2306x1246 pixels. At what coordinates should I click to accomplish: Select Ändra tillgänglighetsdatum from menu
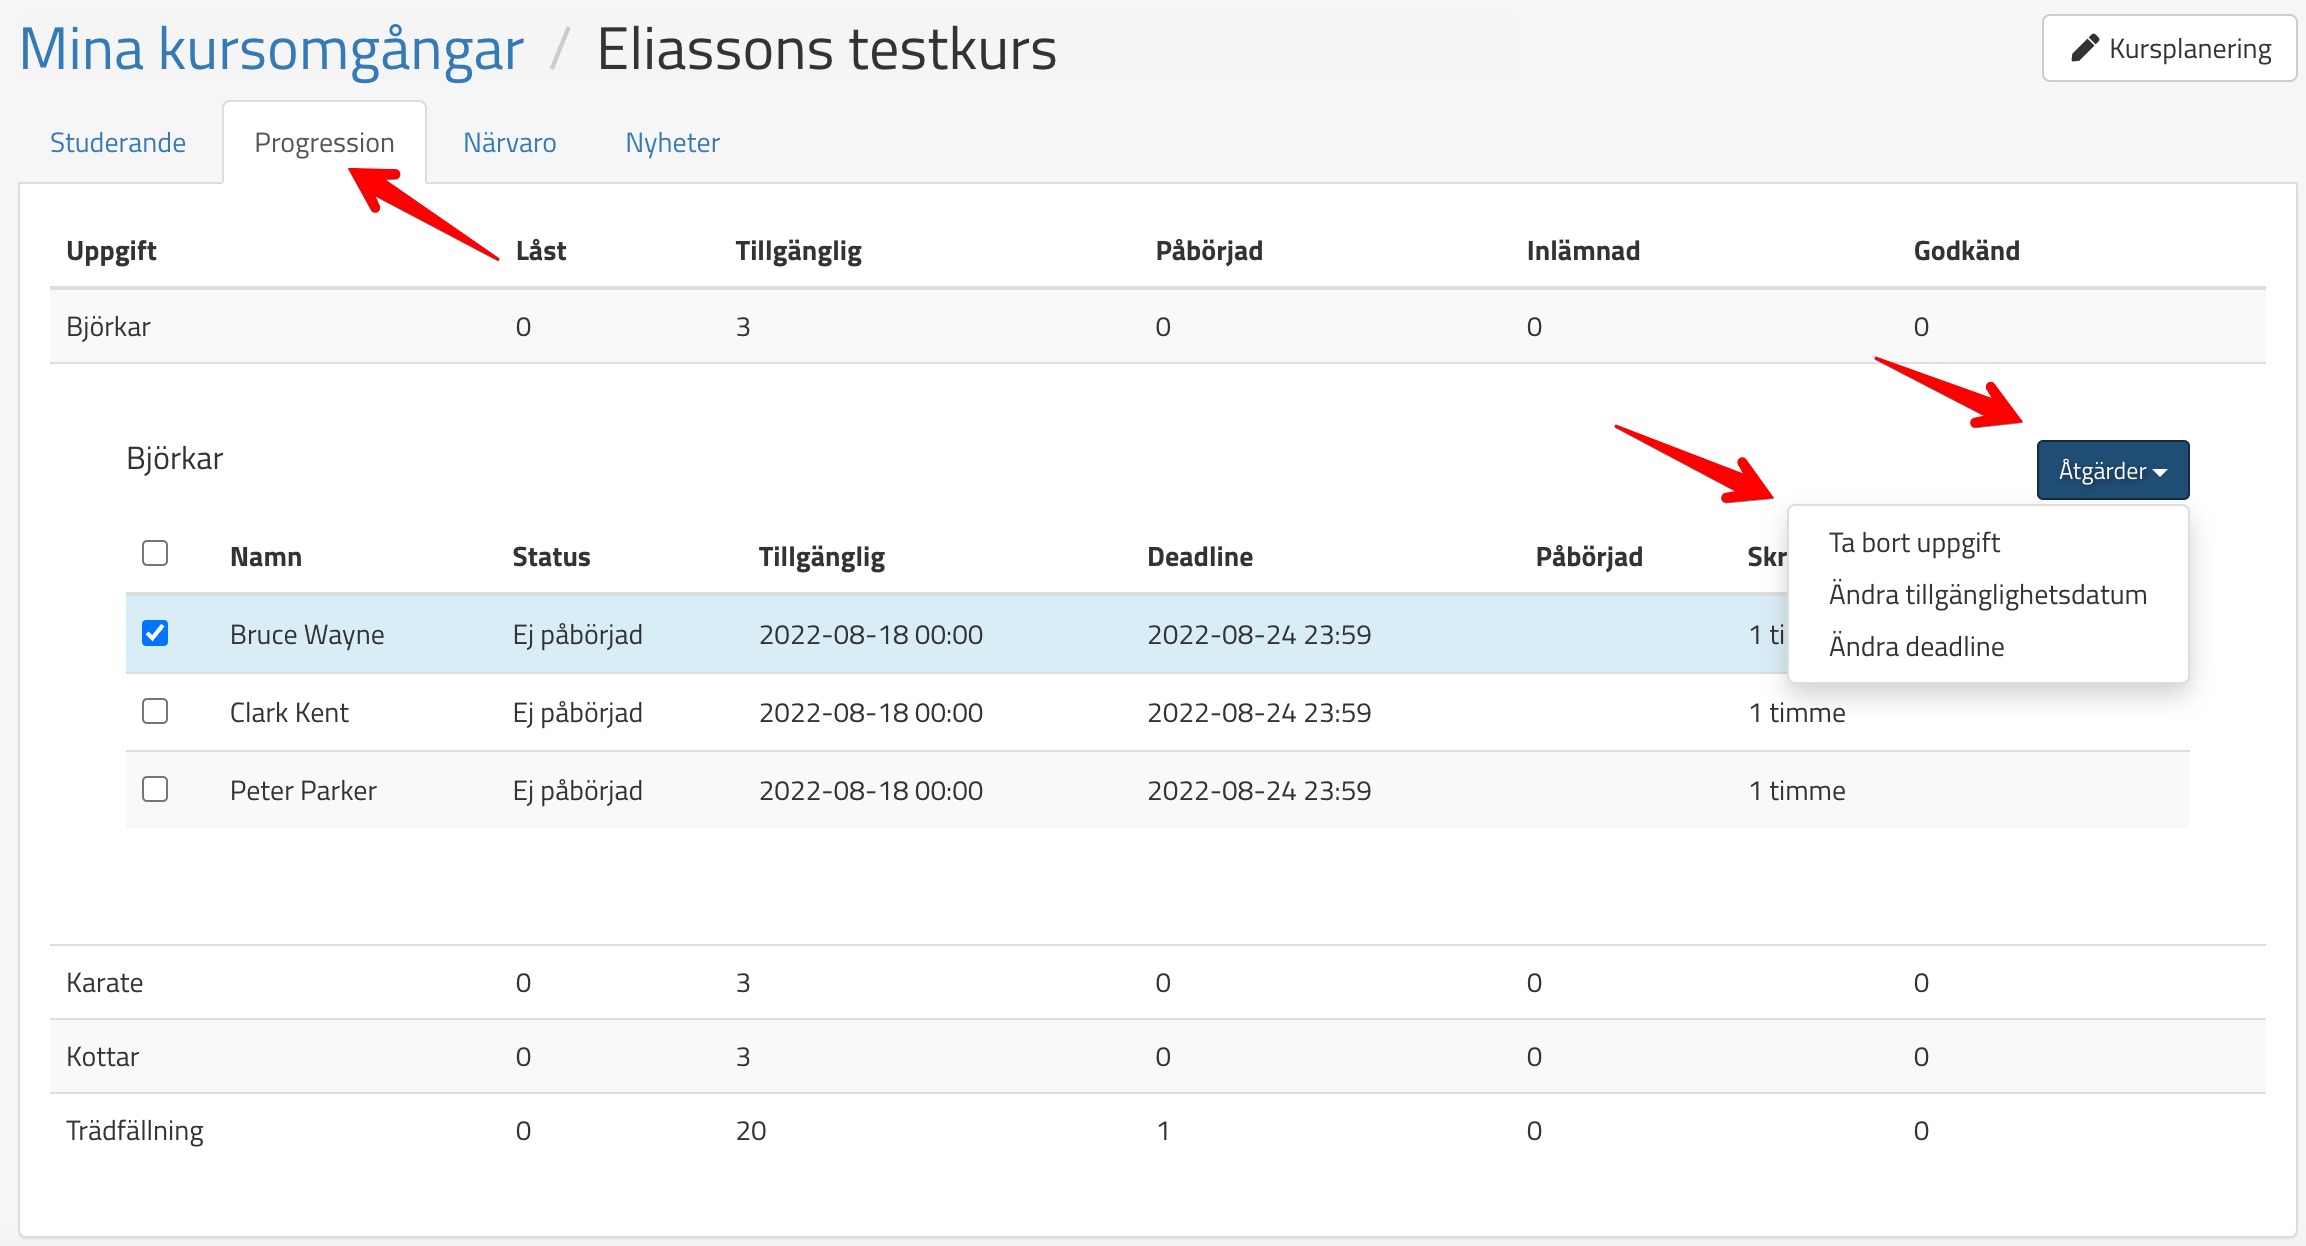[x=1987, y=594]
